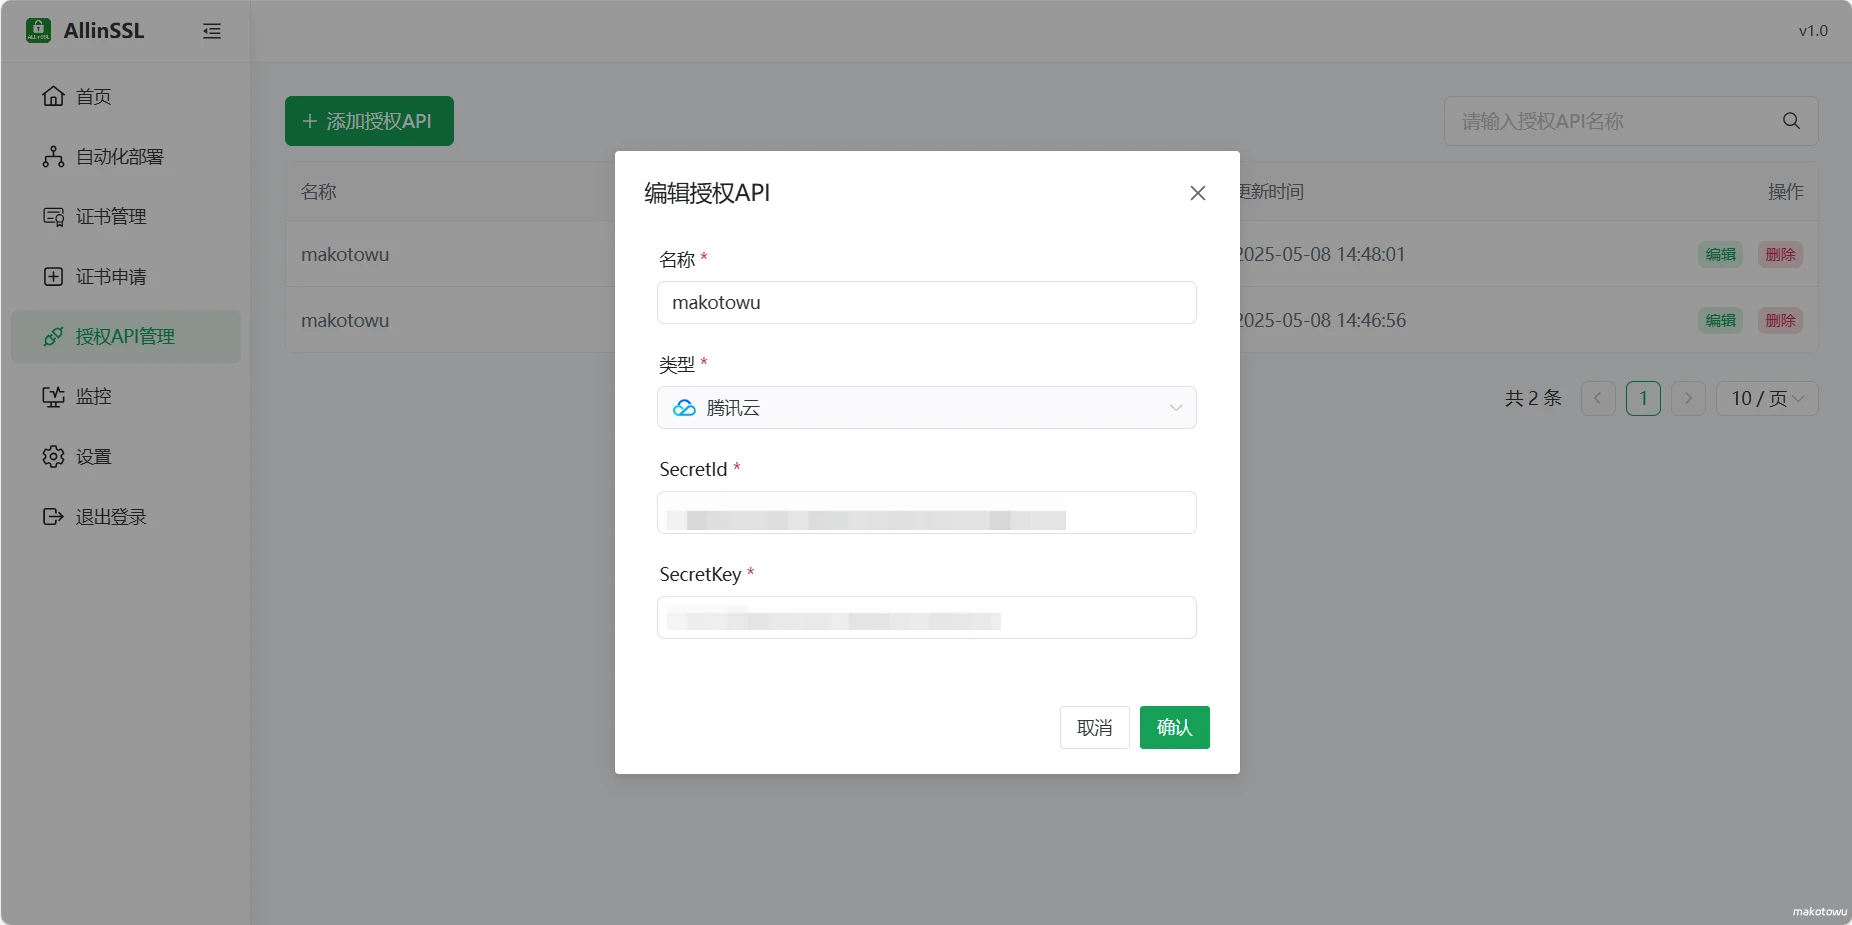The height and width of the screenshot is (925, 1852).
Task: Click the logout icon beside 退出登录
Action: pos(53,516)
